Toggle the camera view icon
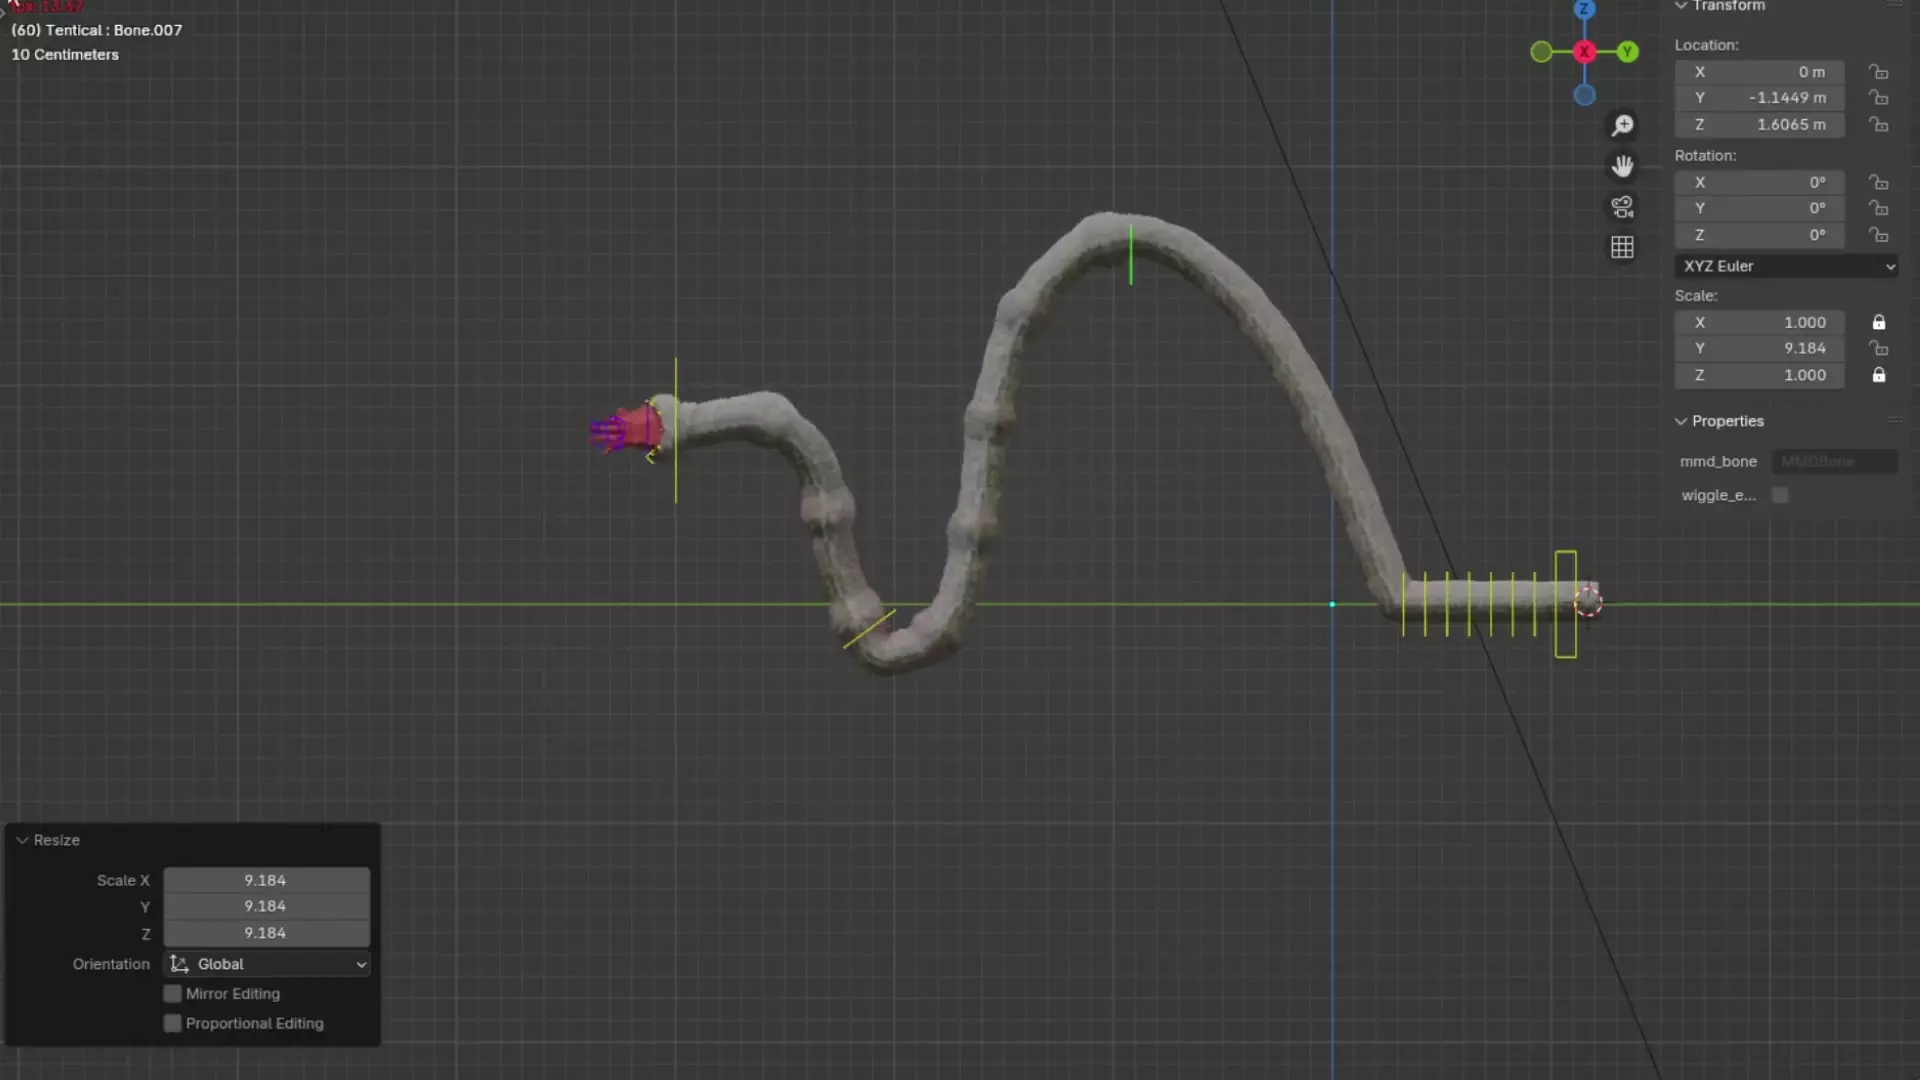The image size is (1920, 1080). pyautogui.click(x=1622, y=207)
